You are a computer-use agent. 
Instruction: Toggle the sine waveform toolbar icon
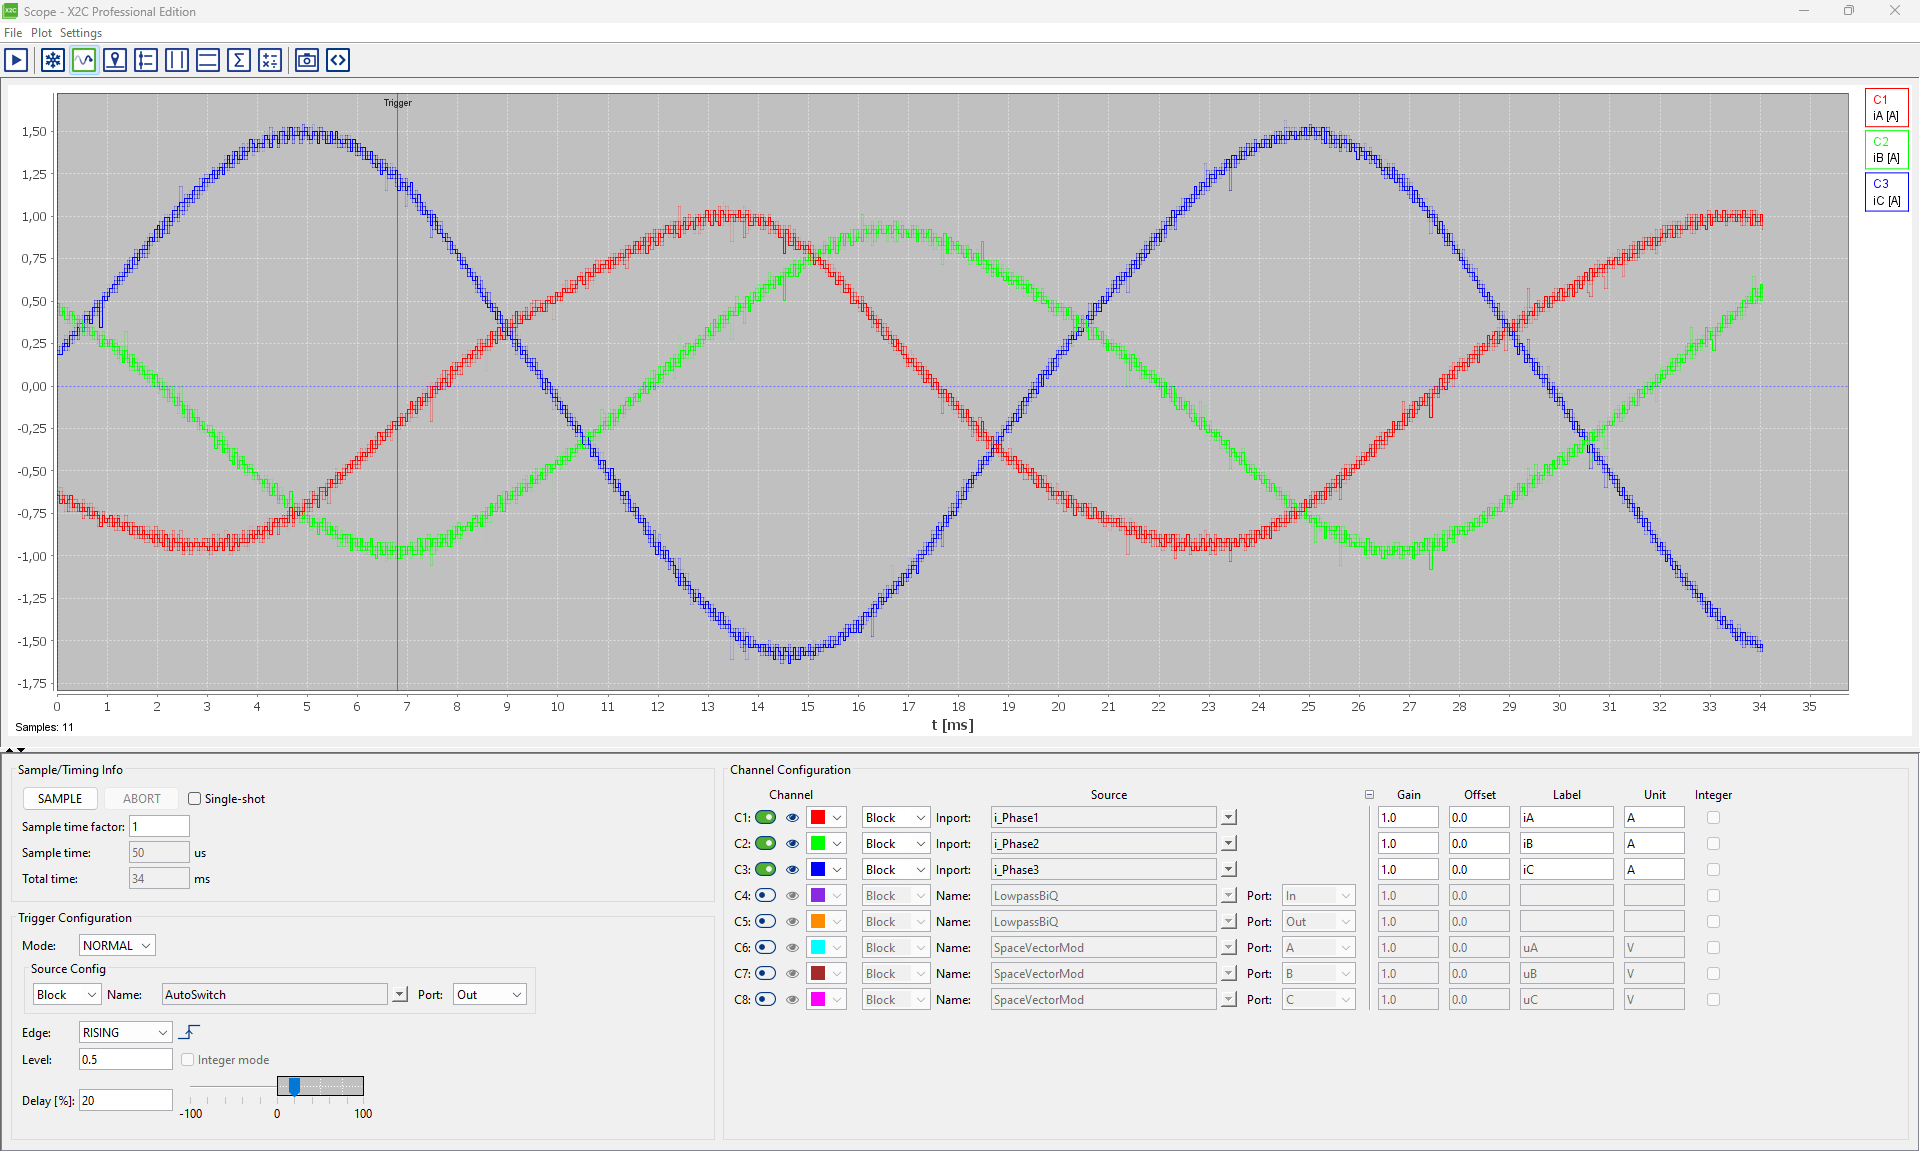tap(84, 60)
